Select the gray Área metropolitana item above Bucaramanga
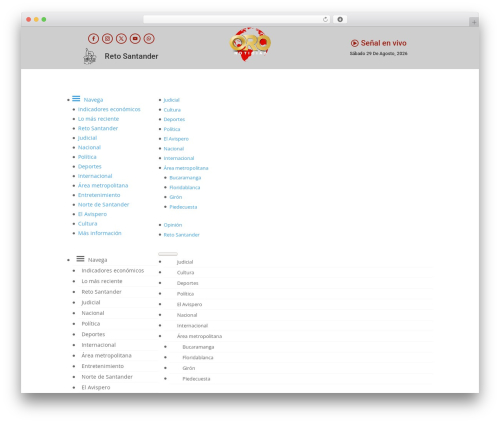Screen dimensions: 500x423 199,336
